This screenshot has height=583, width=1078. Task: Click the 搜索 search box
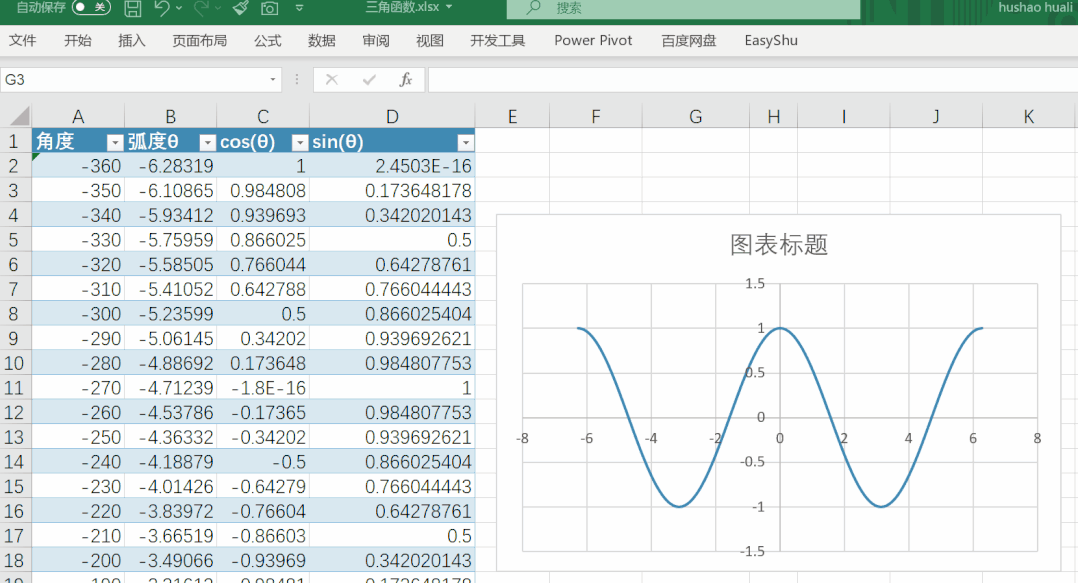pyautogui.click(x=683, y=8)
